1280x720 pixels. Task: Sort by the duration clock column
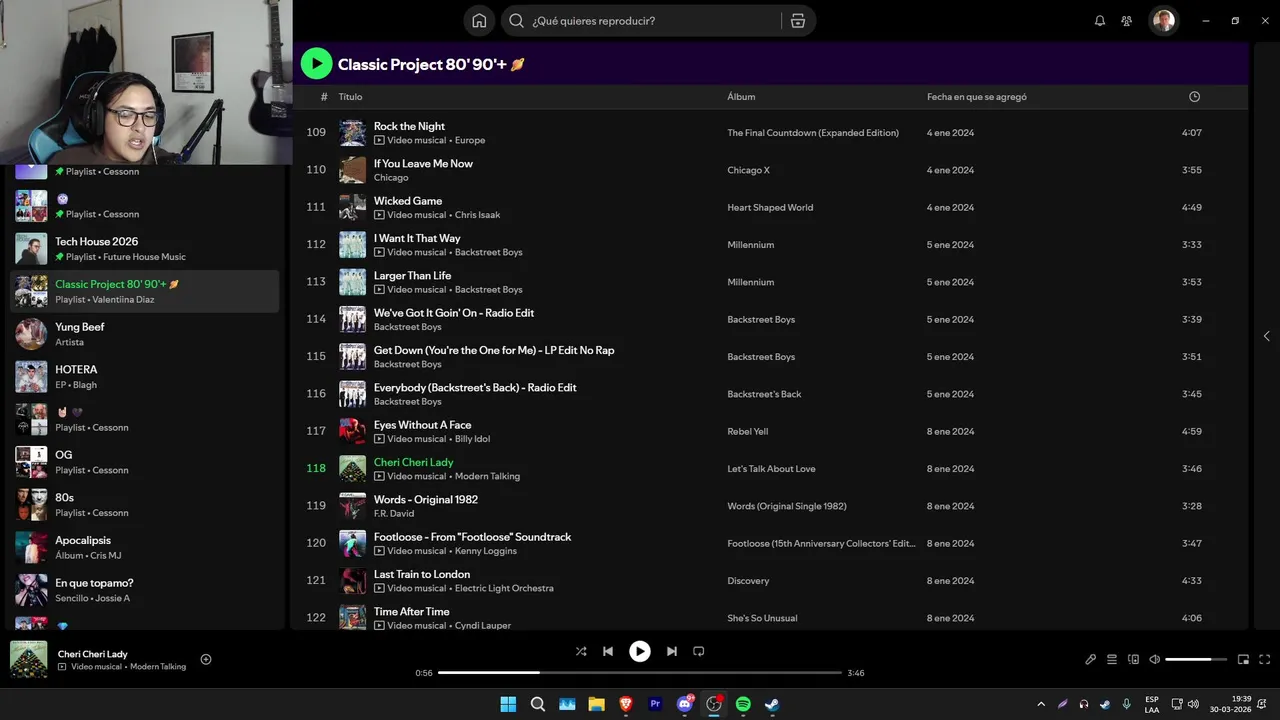(x=1194, y=97)
